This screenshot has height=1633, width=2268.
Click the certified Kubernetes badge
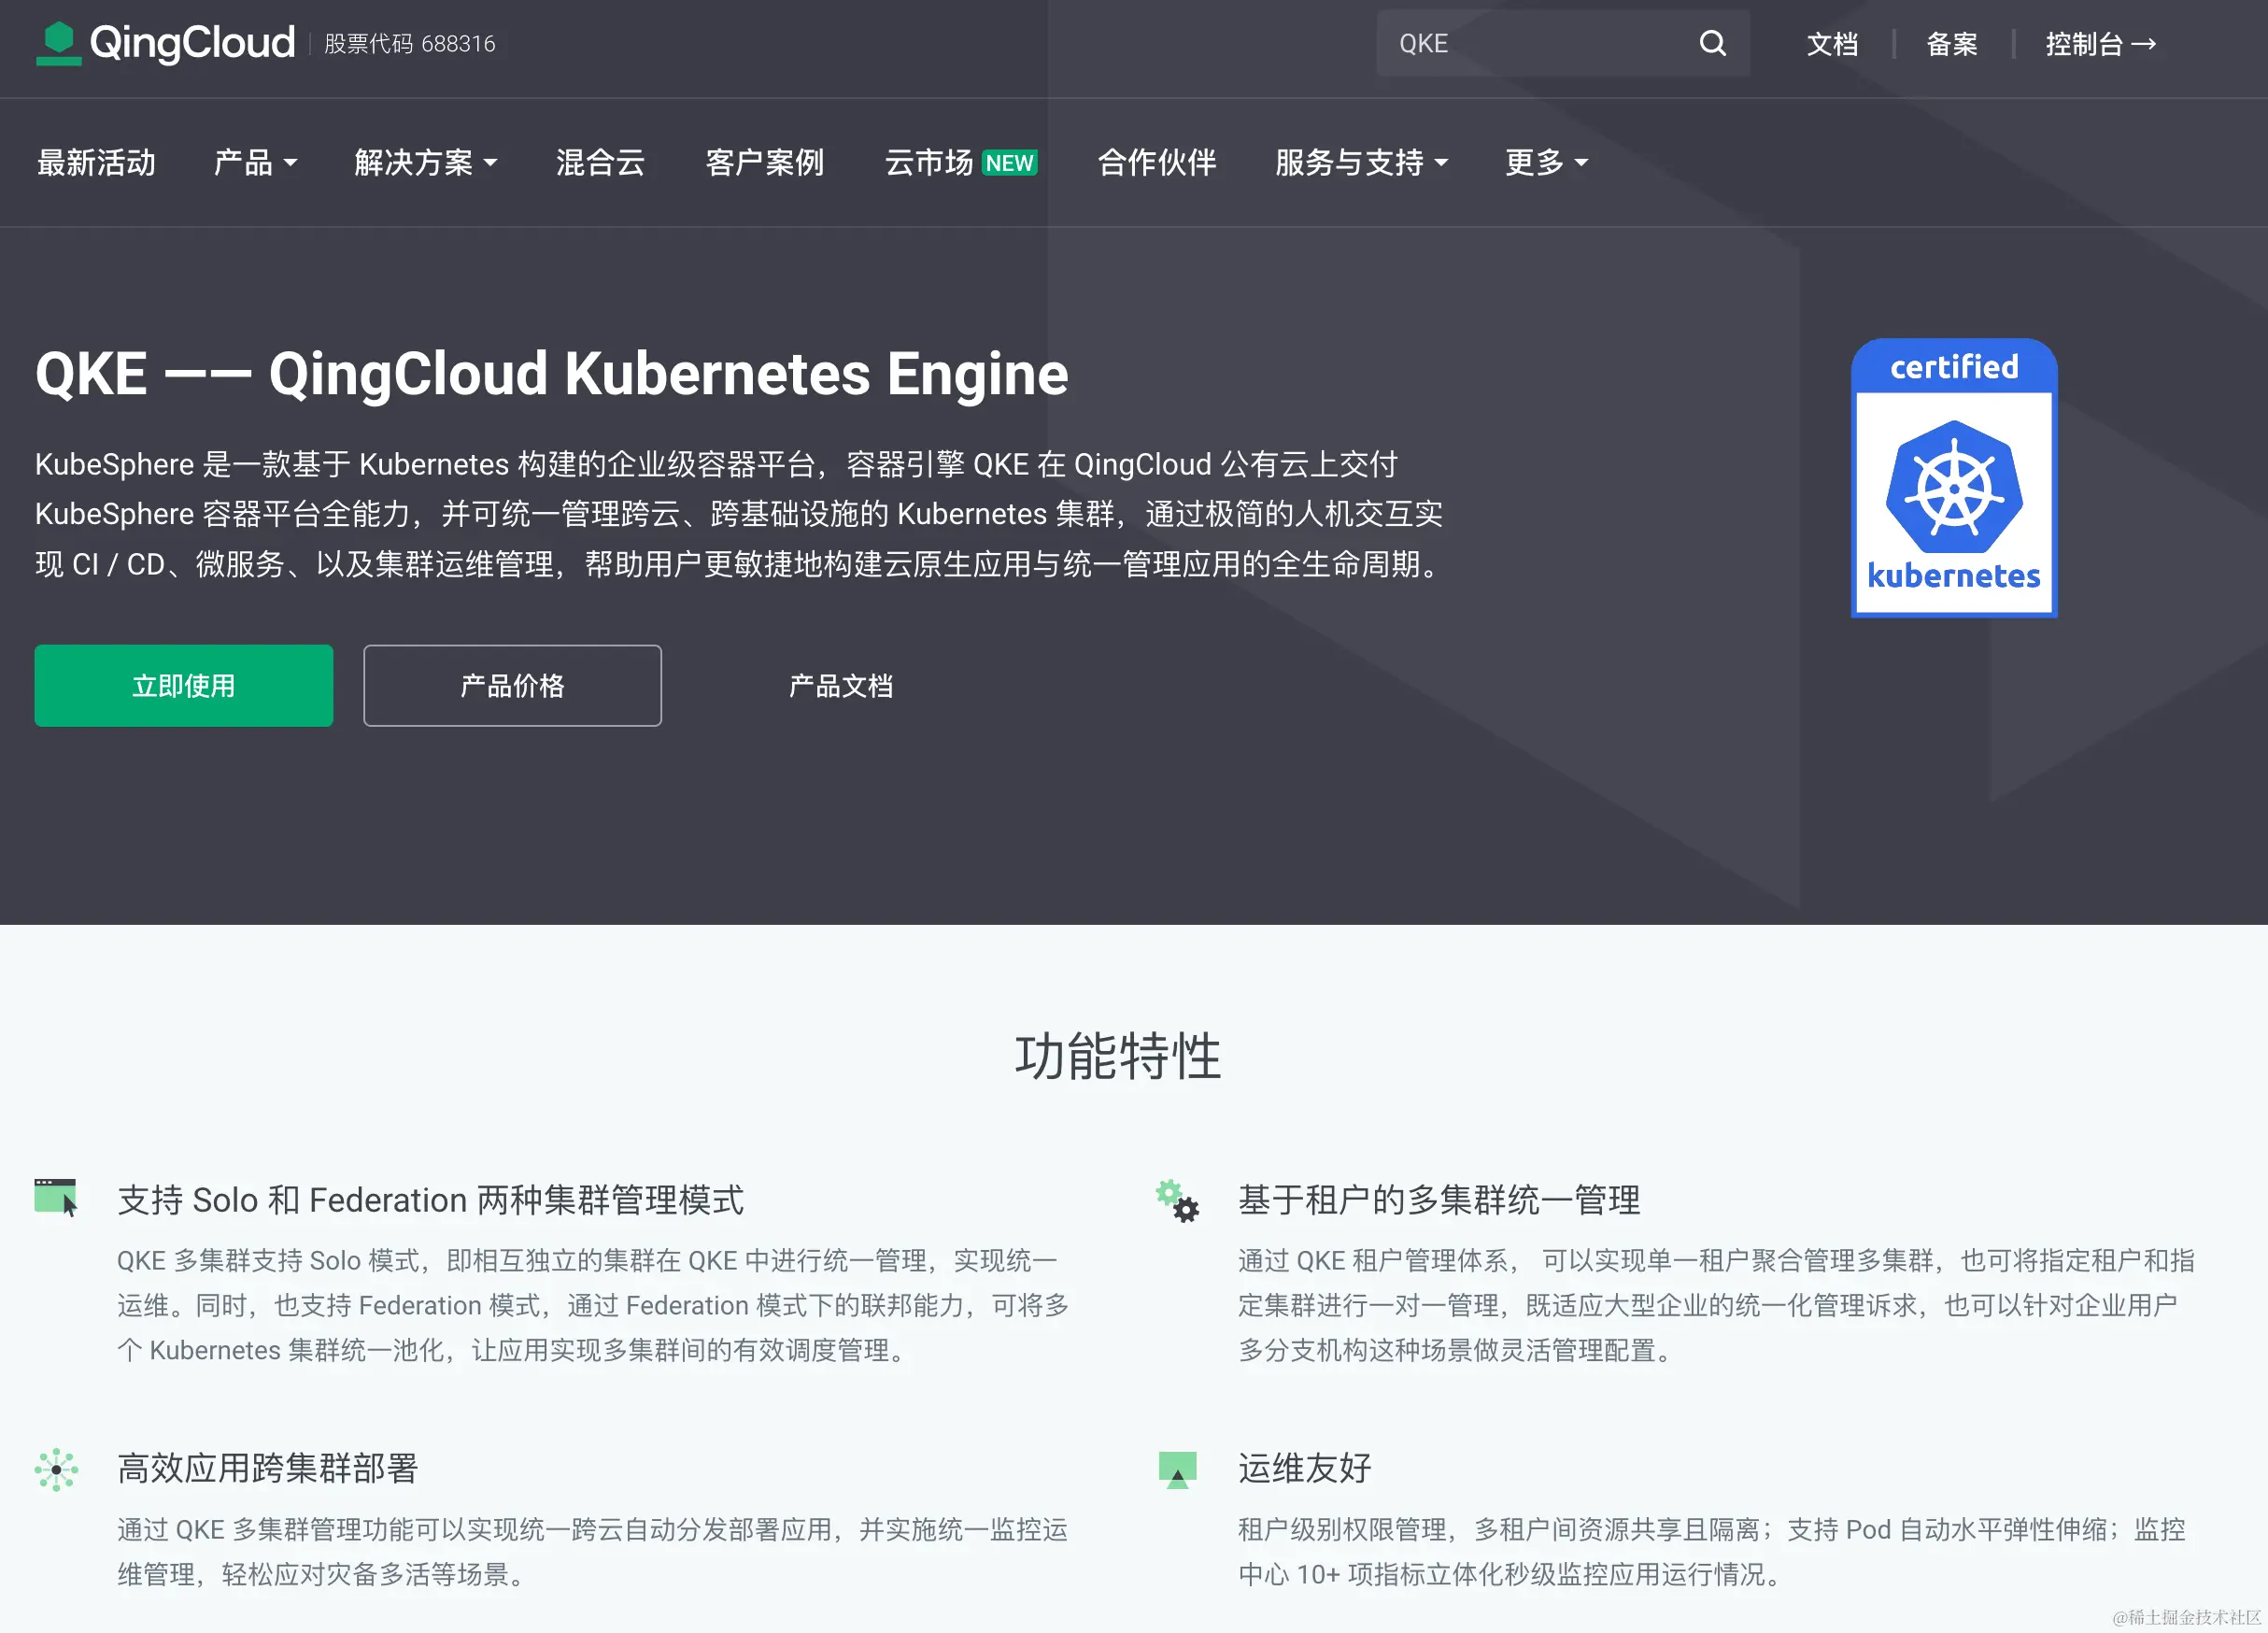(1953, 478)
